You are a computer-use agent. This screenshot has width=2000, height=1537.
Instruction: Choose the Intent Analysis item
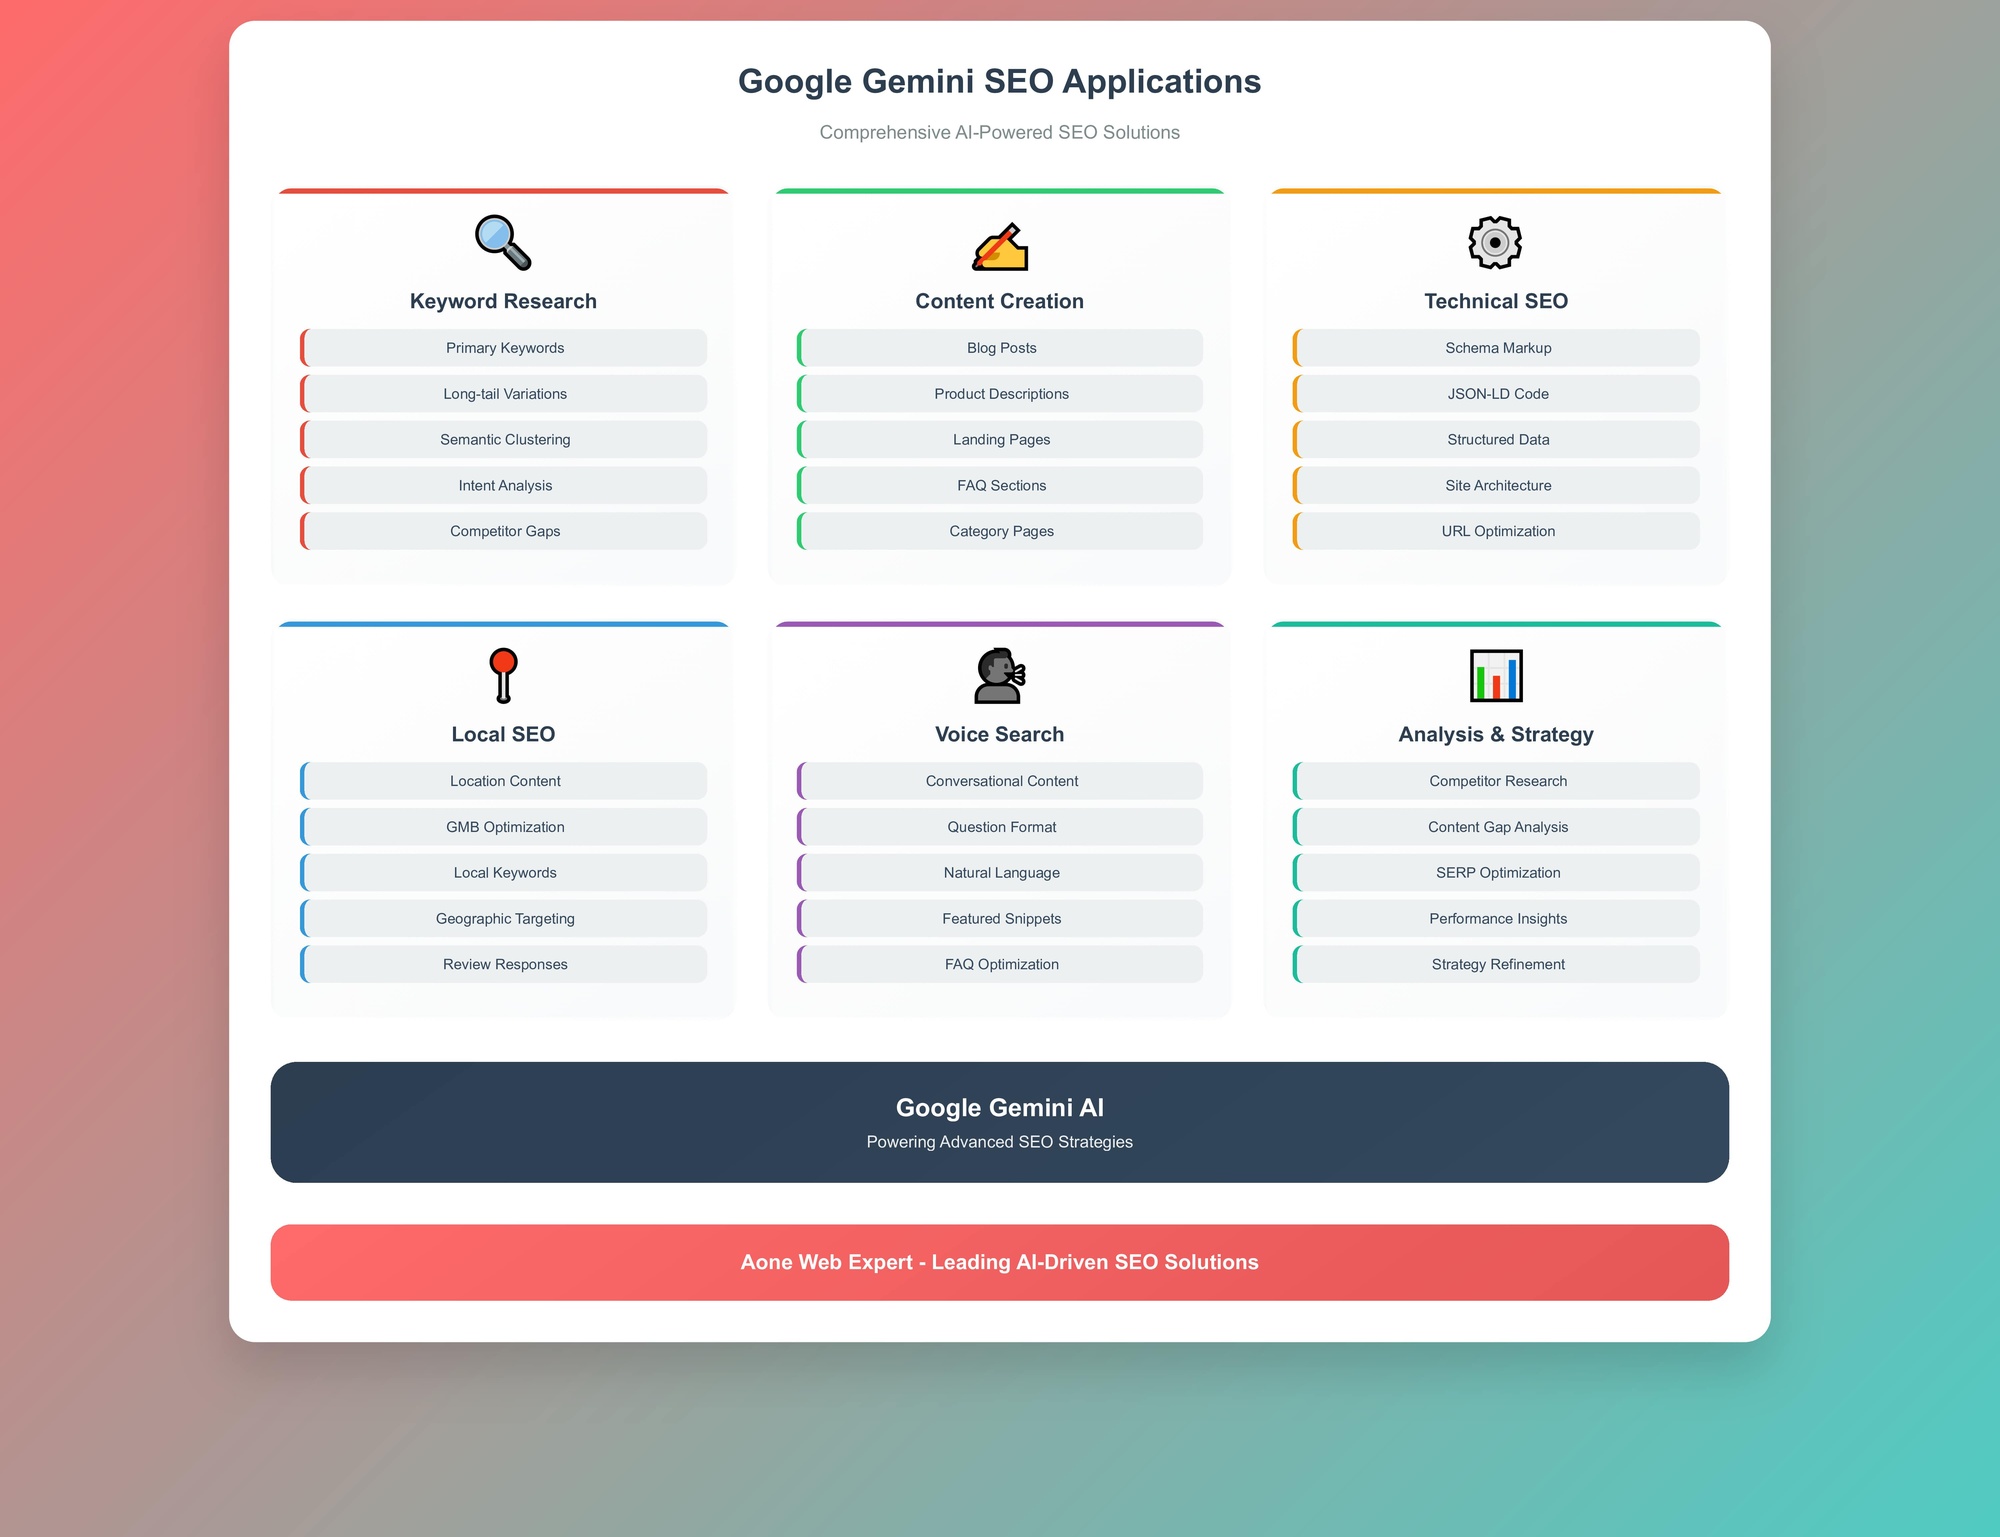(504, 486)
